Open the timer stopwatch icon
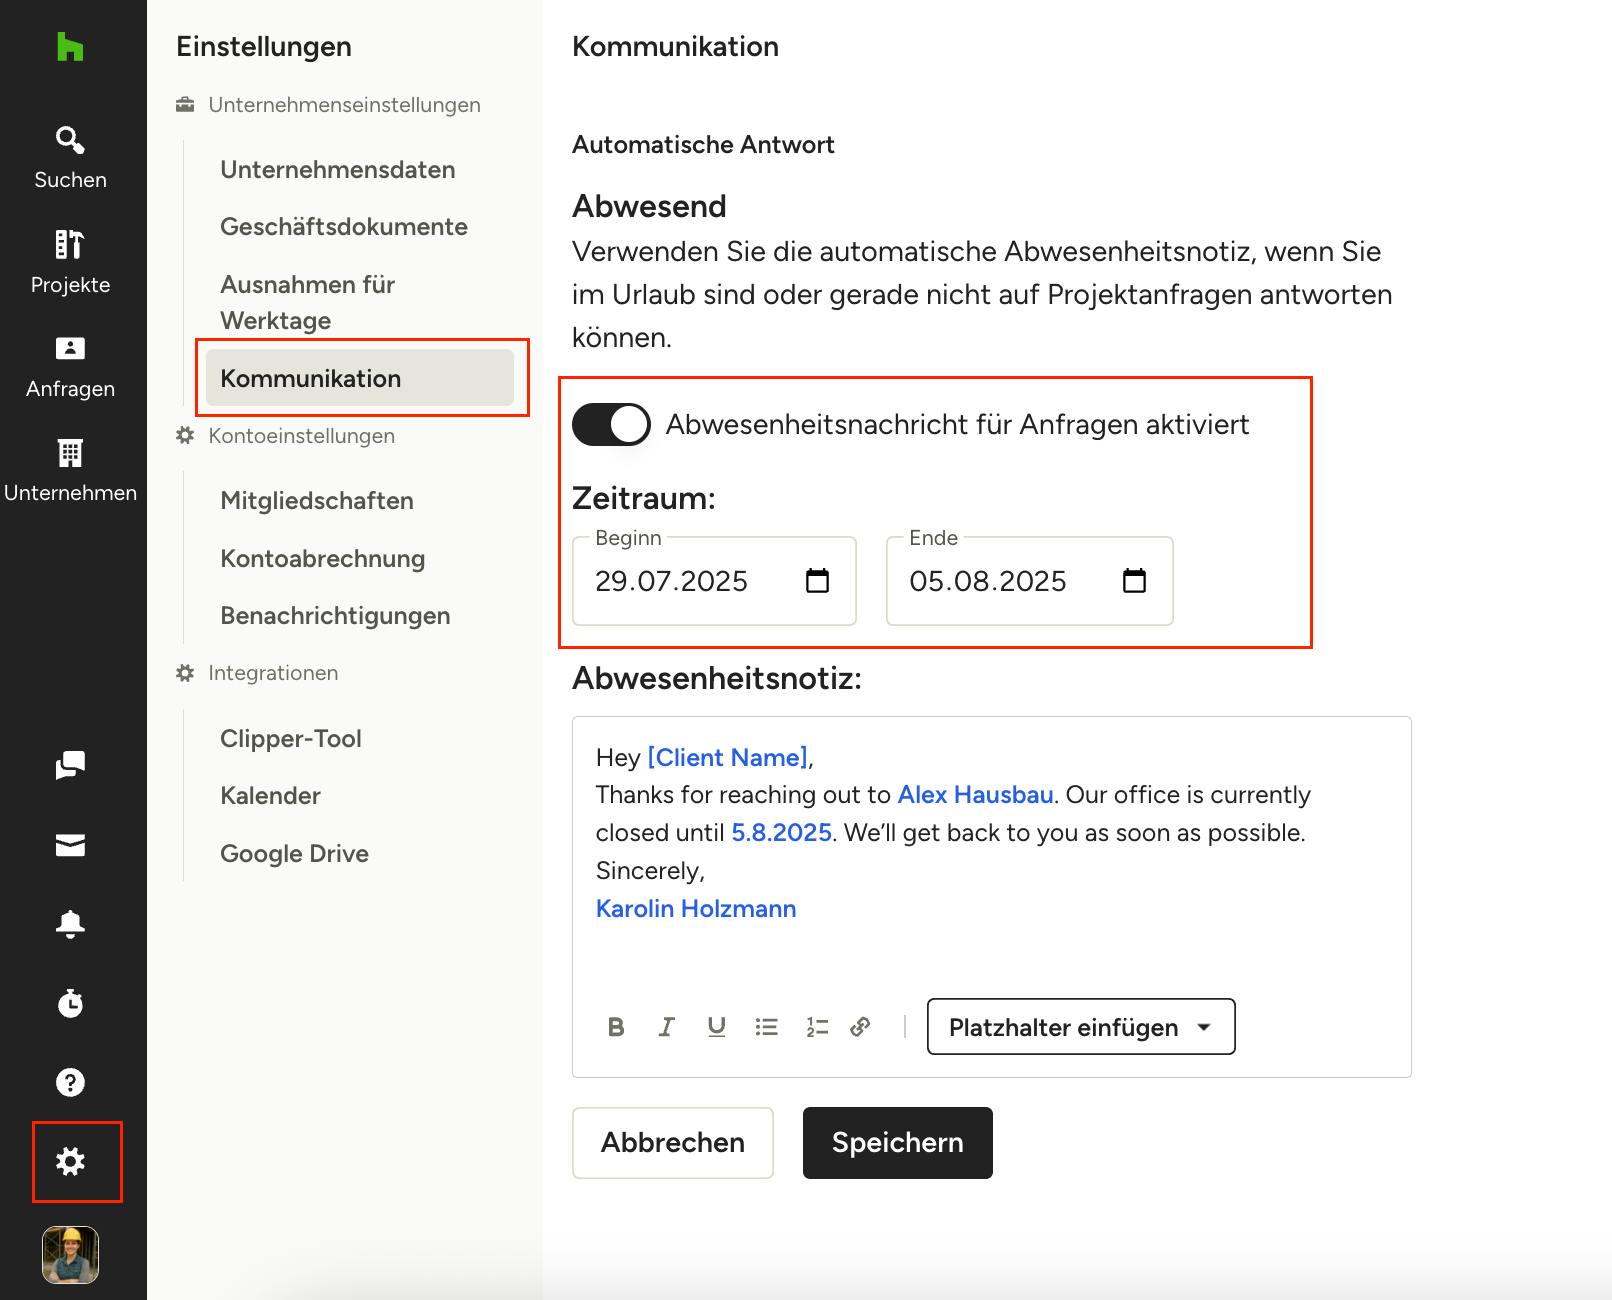Screen dimensions: 1612x1300 (x=70, y=1003)
